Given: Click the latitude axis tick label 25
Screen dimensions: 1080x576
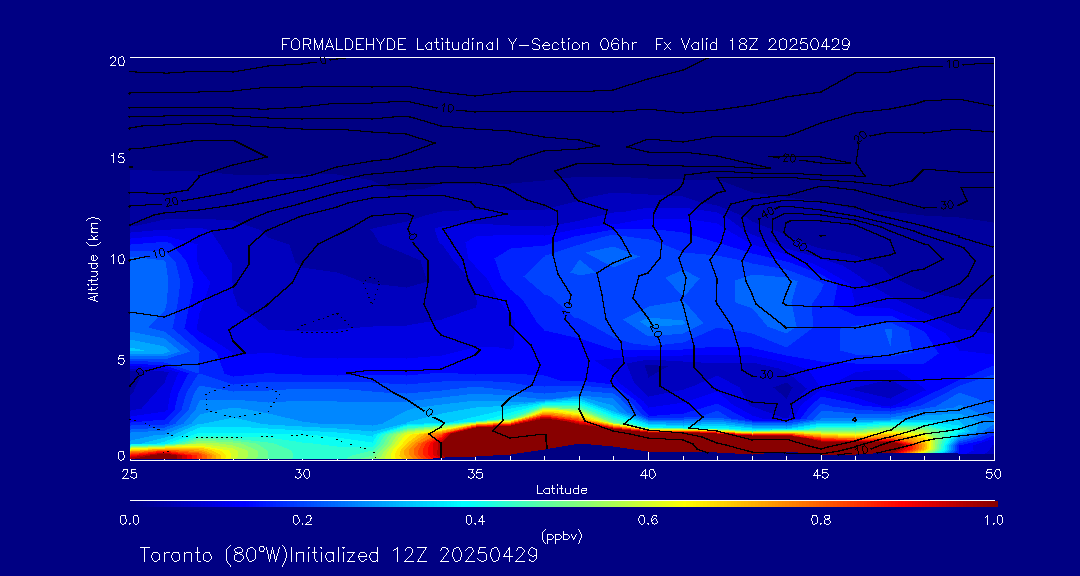Looking at the screenshot, I should (129, 474).
